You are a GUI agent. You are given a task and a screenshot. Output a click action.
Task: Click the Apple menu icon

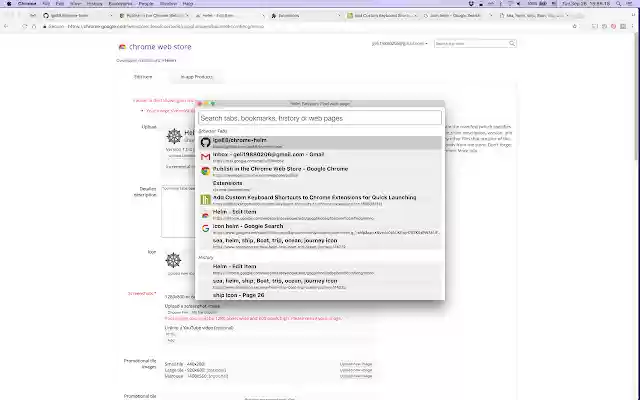9,4
